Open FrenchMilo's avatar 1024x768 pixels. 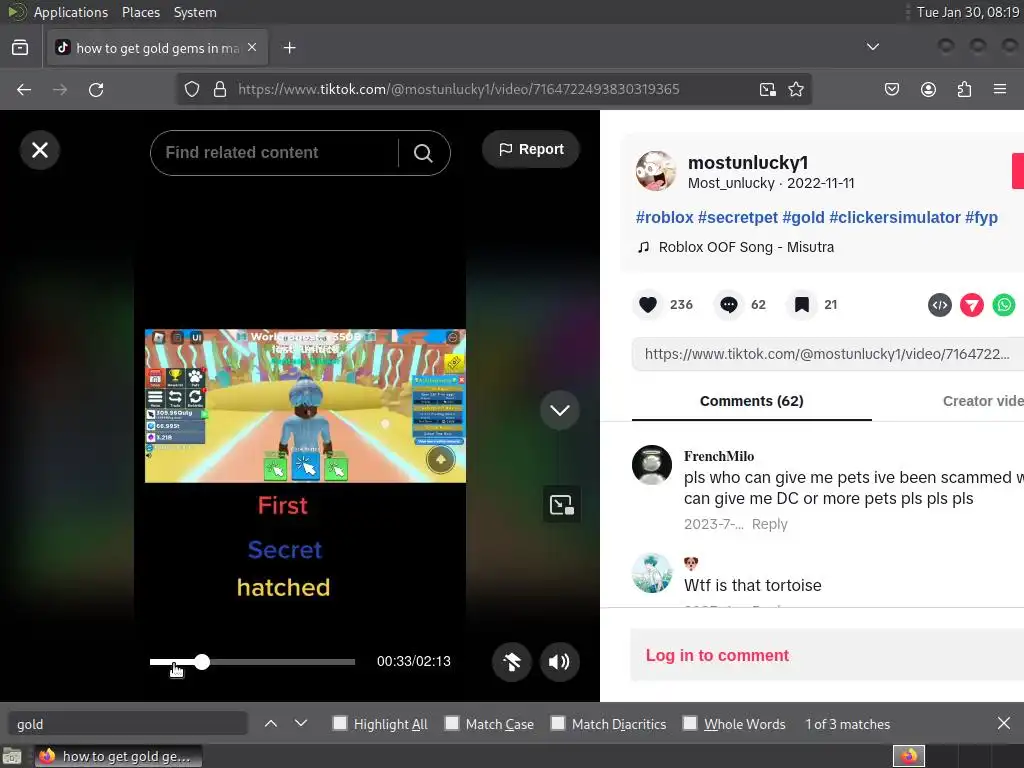click(652, 465)
